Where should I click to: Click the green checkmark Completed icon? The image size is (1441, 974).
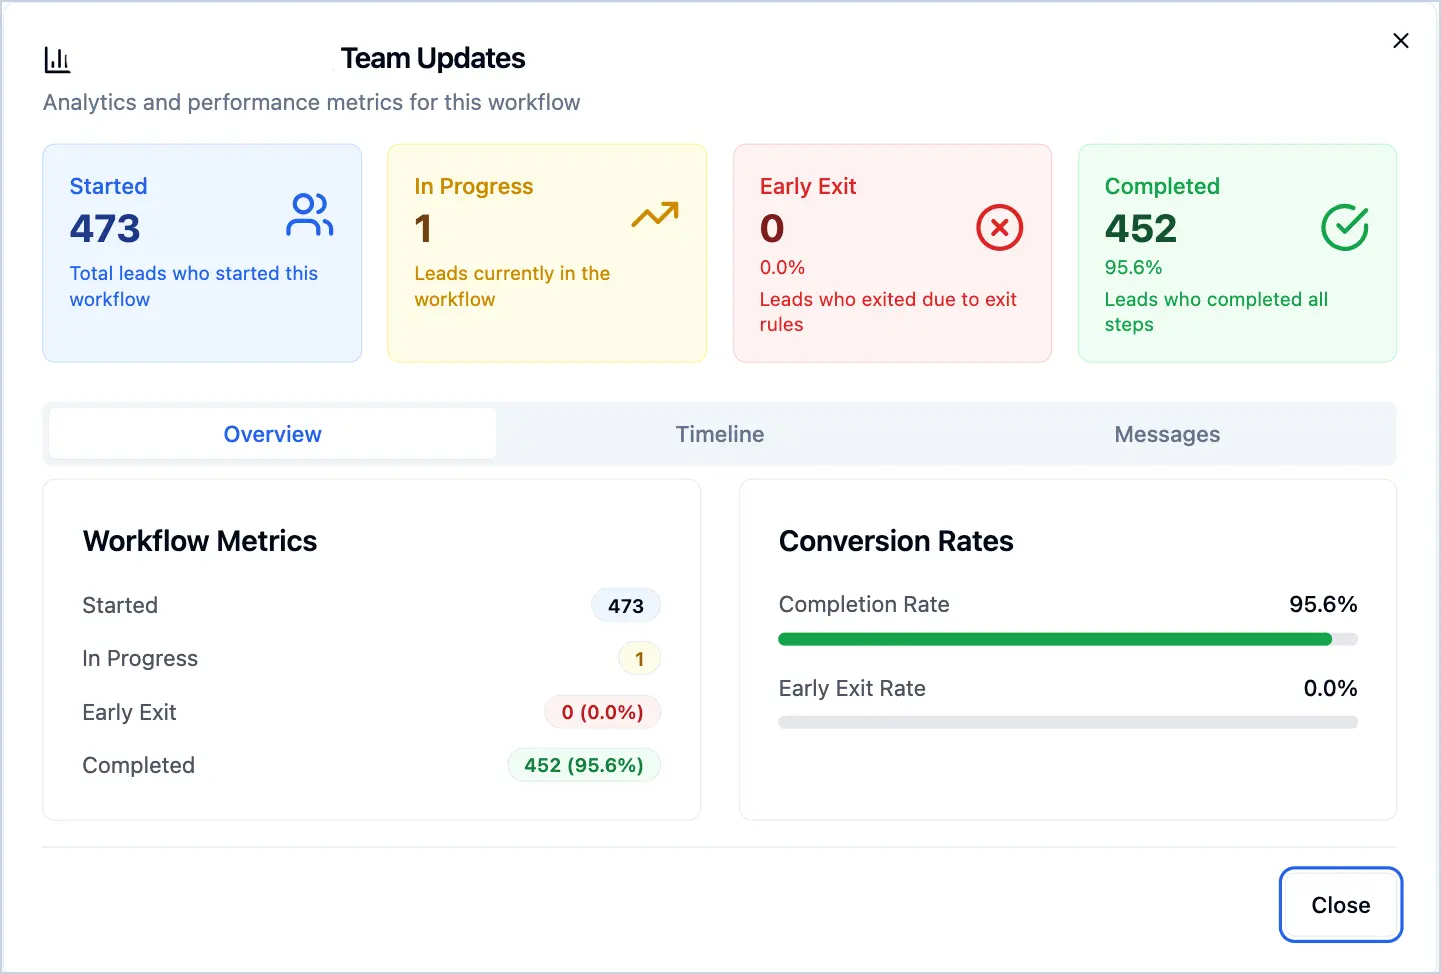[x=1344, y=228]
